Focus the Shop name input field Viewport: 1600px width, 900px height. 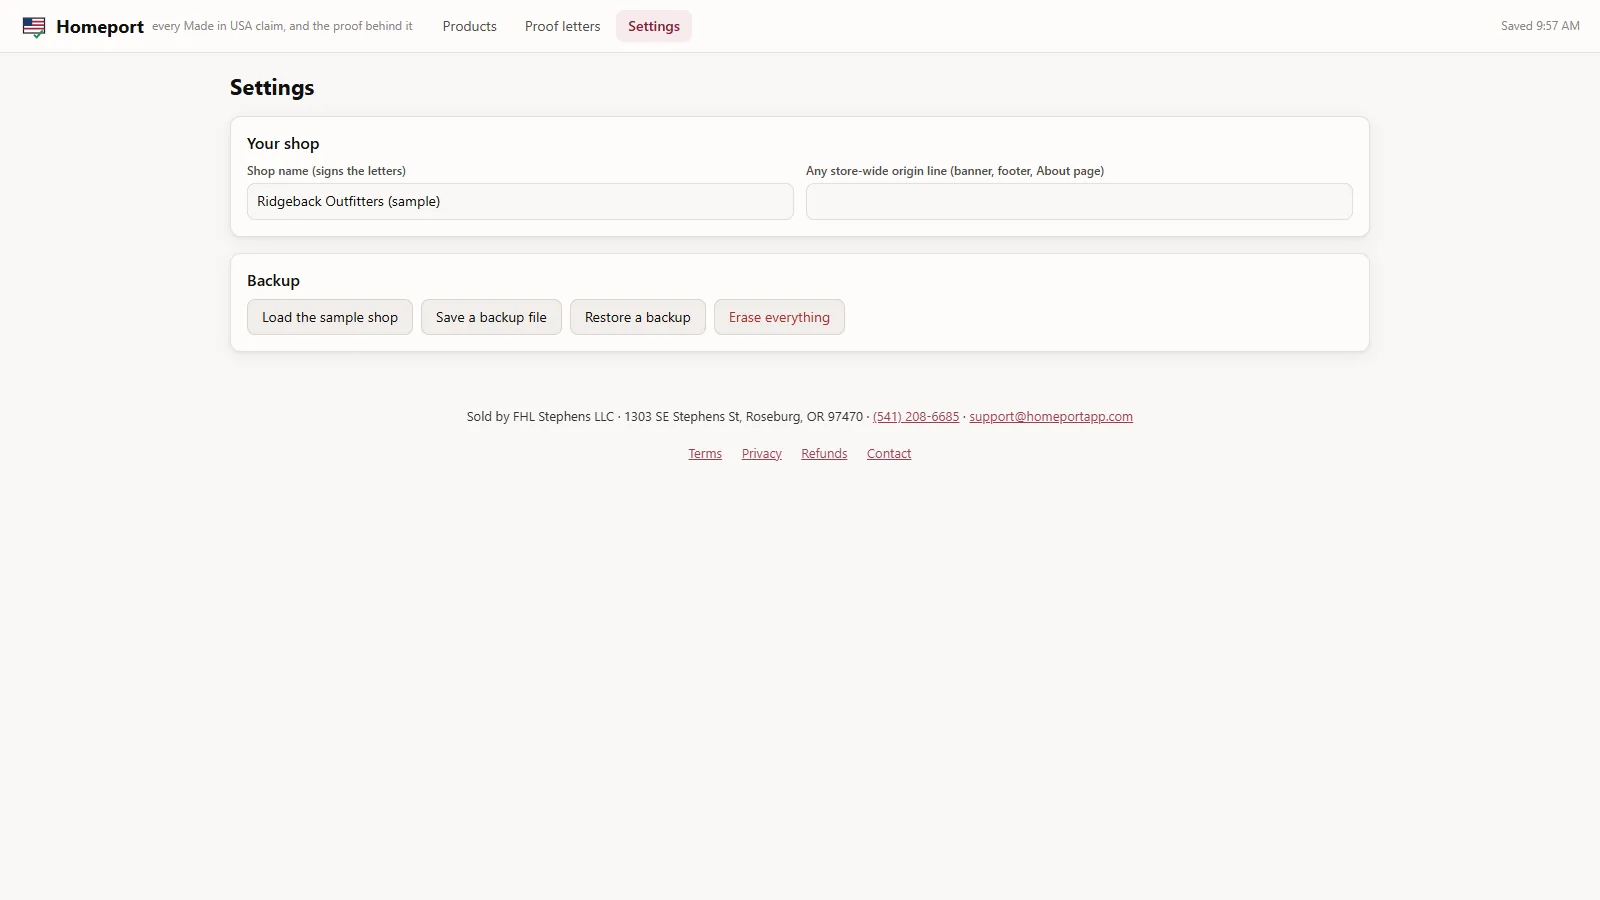[x=520, y=201]
